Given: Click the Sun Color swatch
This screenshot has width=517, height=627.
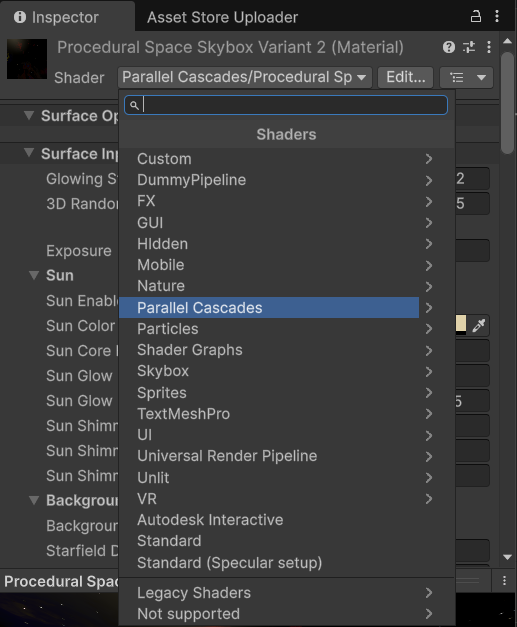Looking at the screenshot, I should pyautogui.click(x=461, y=325).
